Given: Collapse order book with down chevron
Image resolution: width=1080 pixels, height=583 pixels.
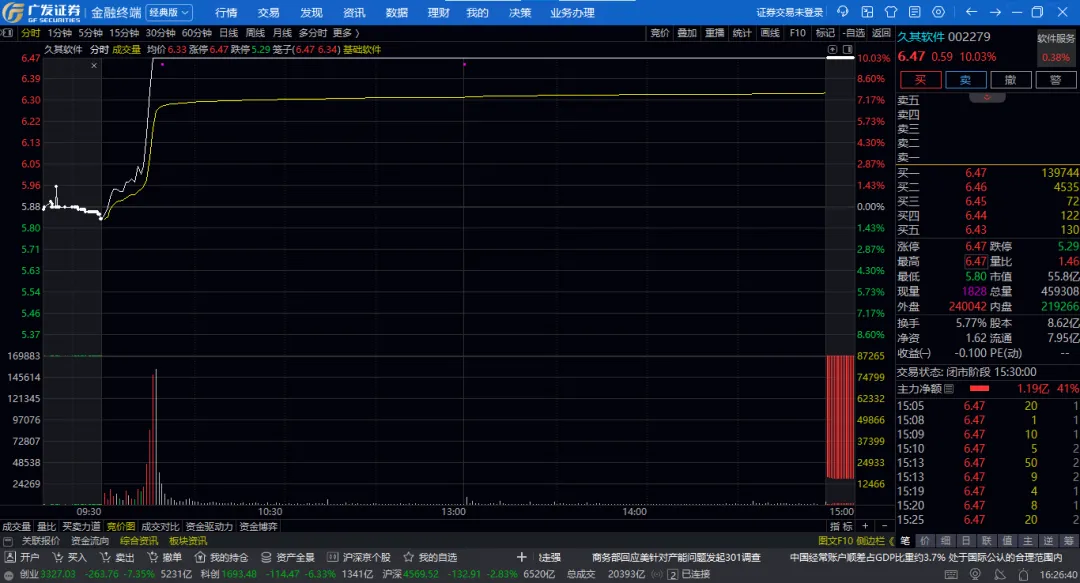Looking at the screenshot, I should pyautogui.click(x=987, y=97).
